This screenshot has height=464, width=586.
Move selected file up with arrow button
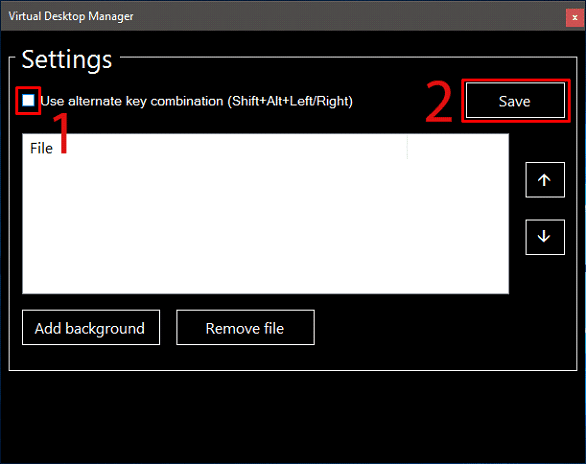[545, 180]
